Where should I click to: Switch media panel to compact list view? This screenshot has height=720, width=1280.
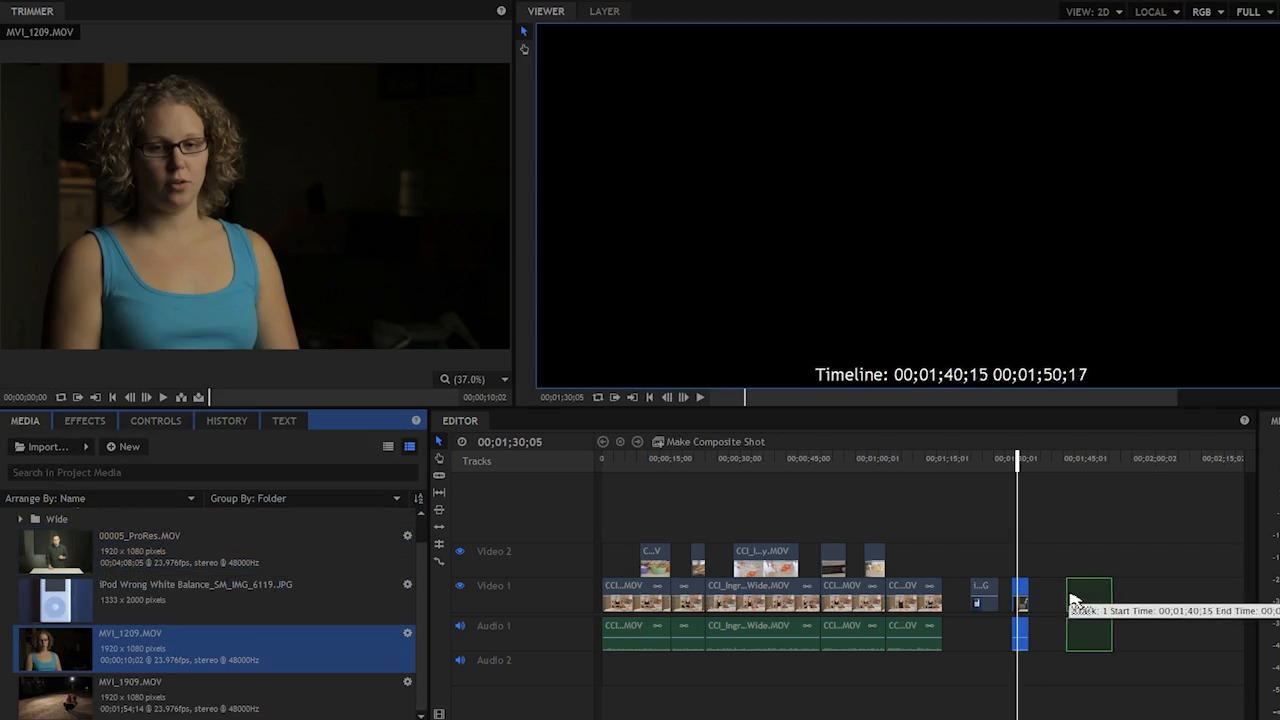point(388,447)
